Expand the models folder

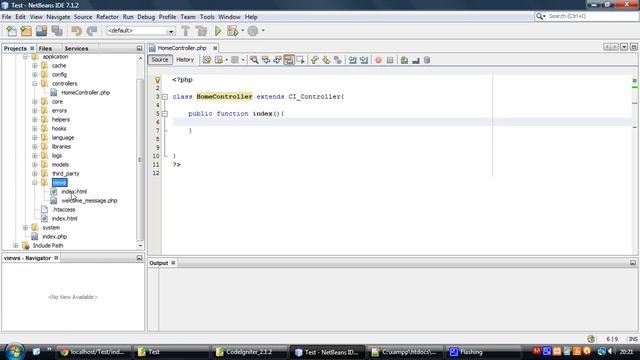[35, 164]
